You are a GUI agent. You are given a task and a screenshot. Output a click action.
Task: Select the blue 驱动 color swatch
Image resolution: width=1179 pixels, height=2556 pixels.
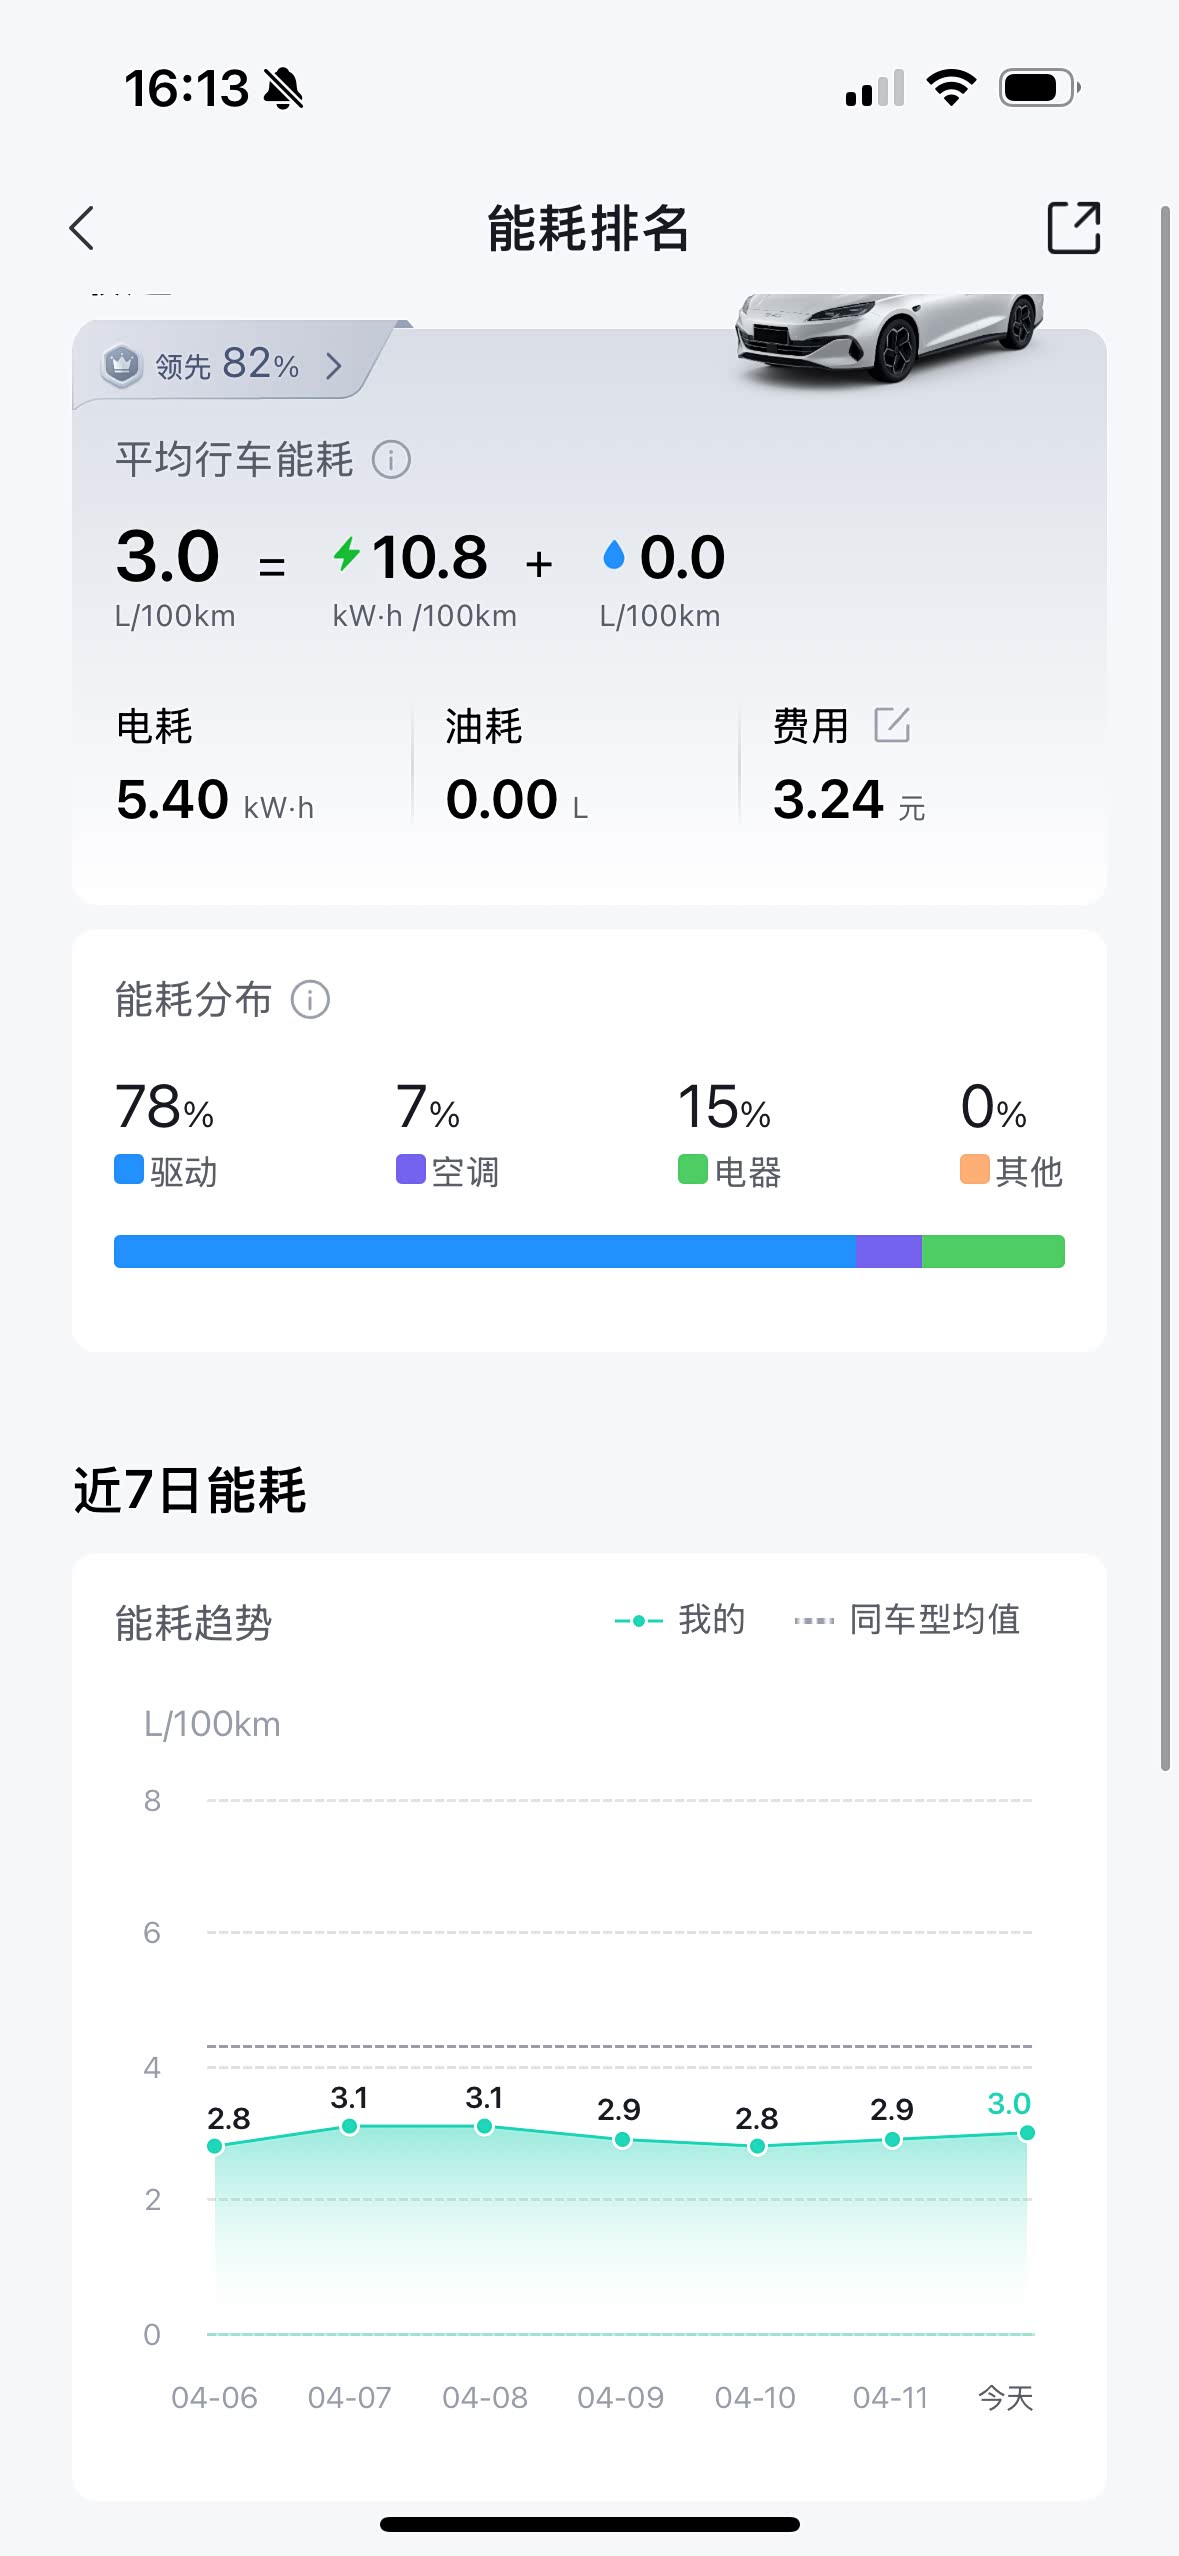tap(129, 1169)
